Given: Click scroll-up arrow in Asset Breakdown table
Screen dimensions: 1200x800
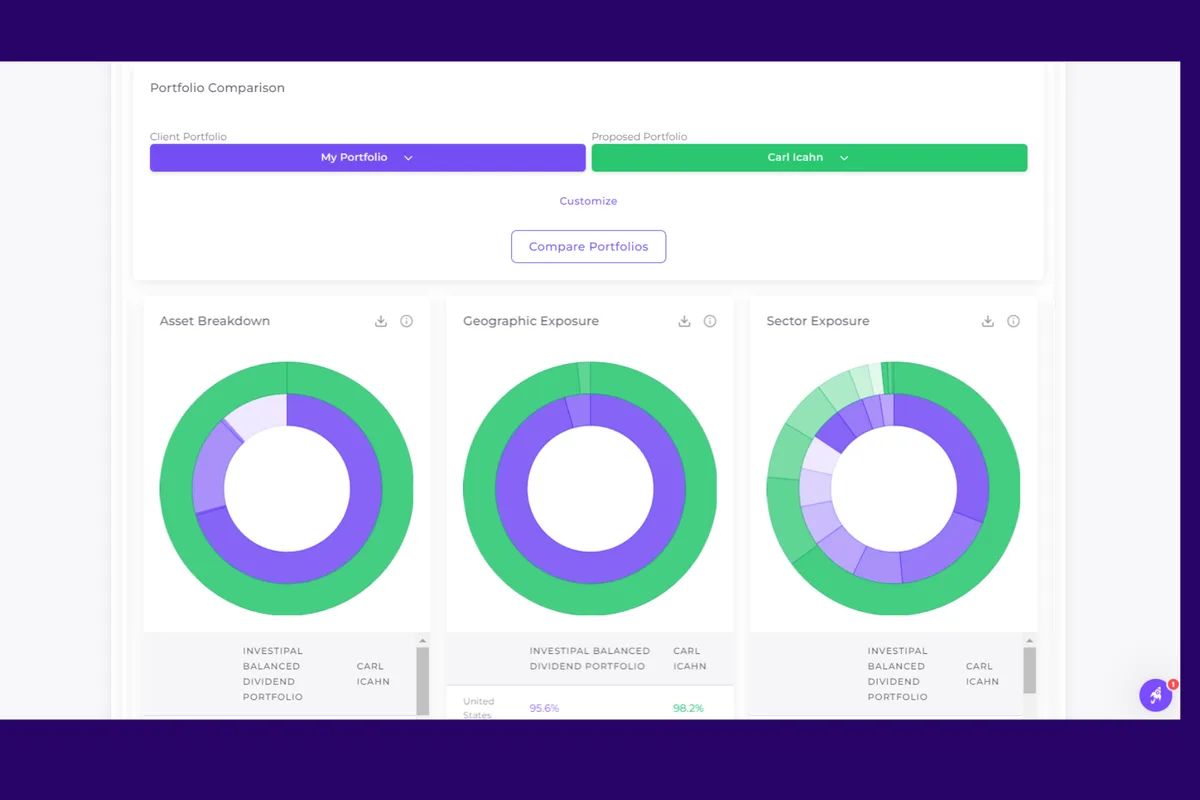Looking at the screenshot, I should click(x=422, y=640).
